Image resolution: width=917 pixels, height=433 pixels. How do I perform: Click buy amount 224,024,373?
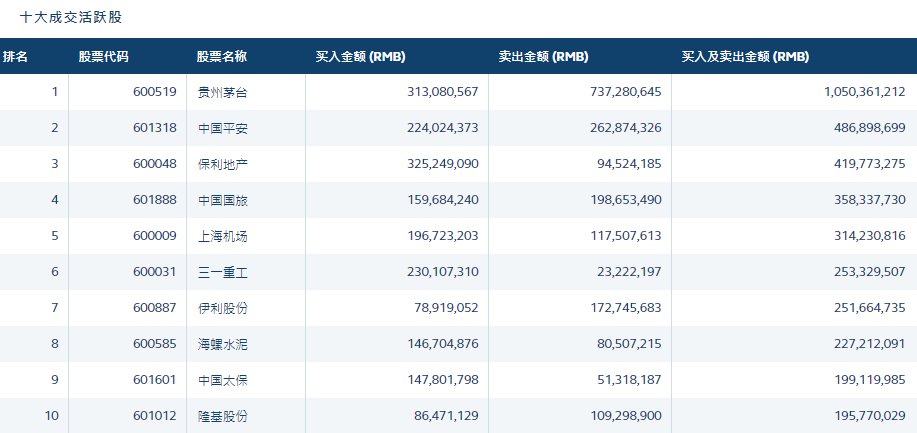coord(443,128)
